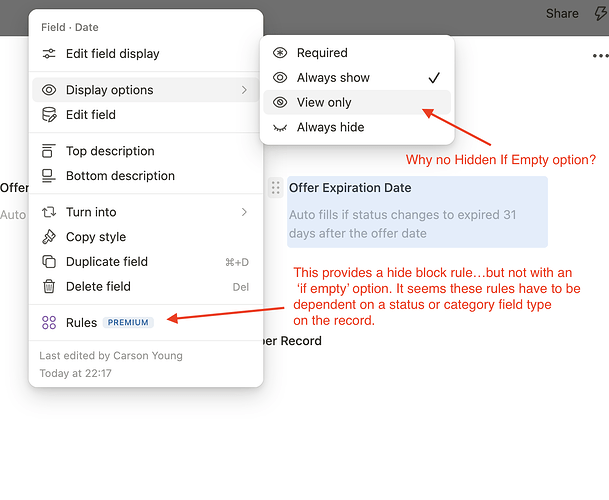609x500 pixels.
Task: Click the Bottom description icon
Action: (x=49, y=176)
